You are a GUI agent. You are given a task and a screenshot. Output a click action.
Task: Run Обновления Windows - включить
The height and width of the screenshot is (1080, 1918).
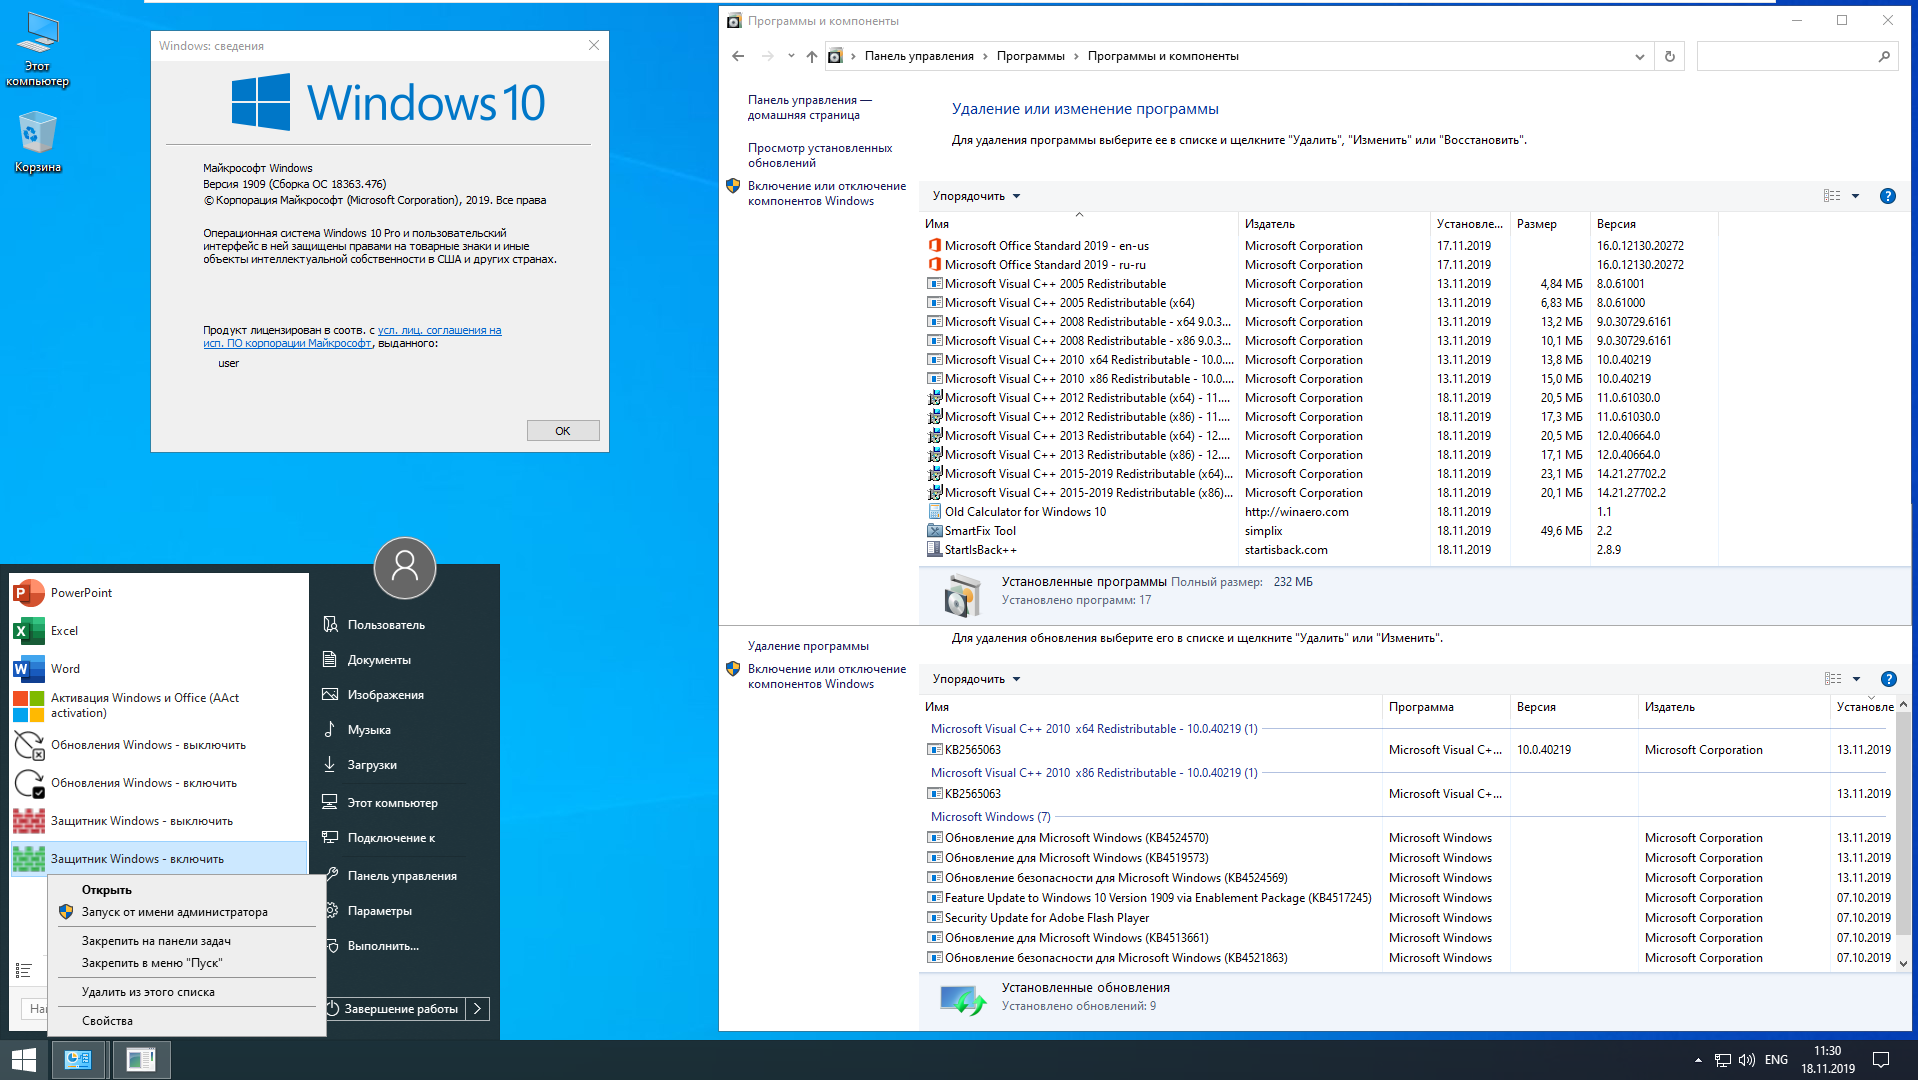pos(159,783)
